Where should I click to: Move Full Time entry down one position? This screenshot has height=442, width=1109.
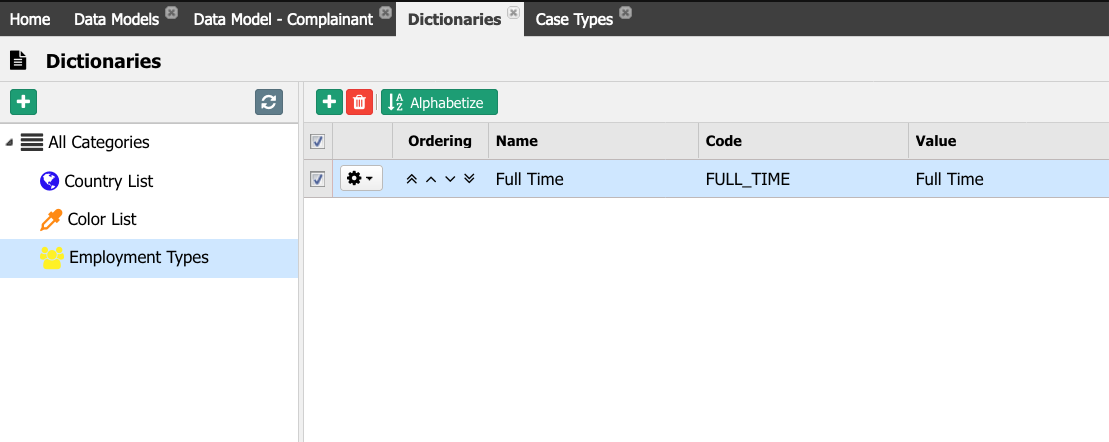[450, 179]
